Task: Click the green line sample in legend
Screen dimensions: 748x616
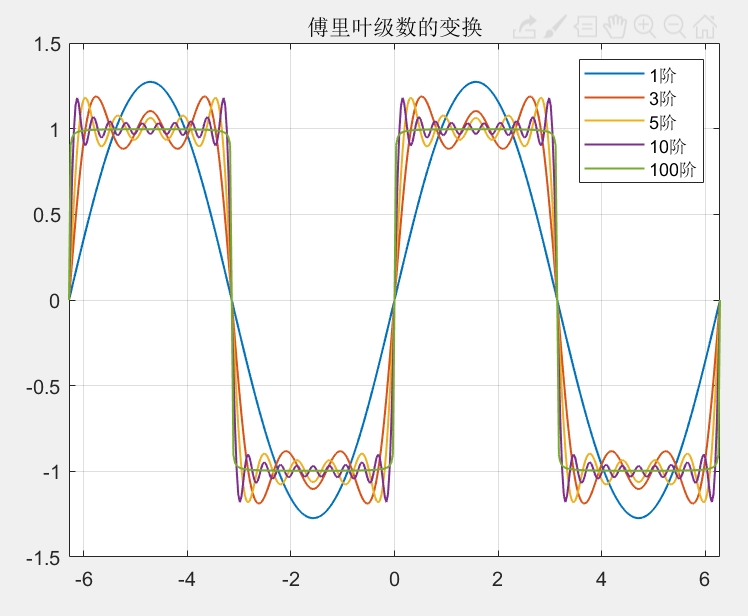Action: tap(614, 168)
